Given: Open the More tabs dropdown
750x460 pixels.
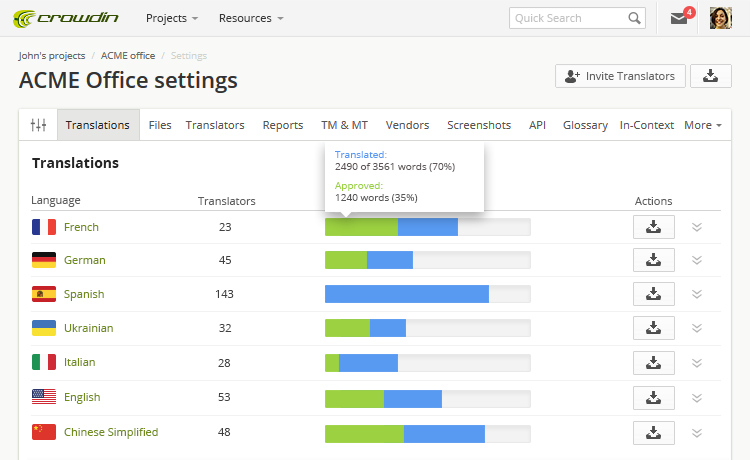Looking at the screenshot, I should pos(703,125).
